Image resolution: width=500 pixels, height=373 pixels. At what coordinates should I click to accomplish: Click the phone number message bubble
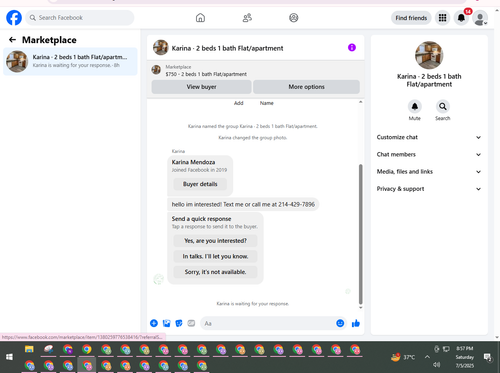[x=243, y=204]
